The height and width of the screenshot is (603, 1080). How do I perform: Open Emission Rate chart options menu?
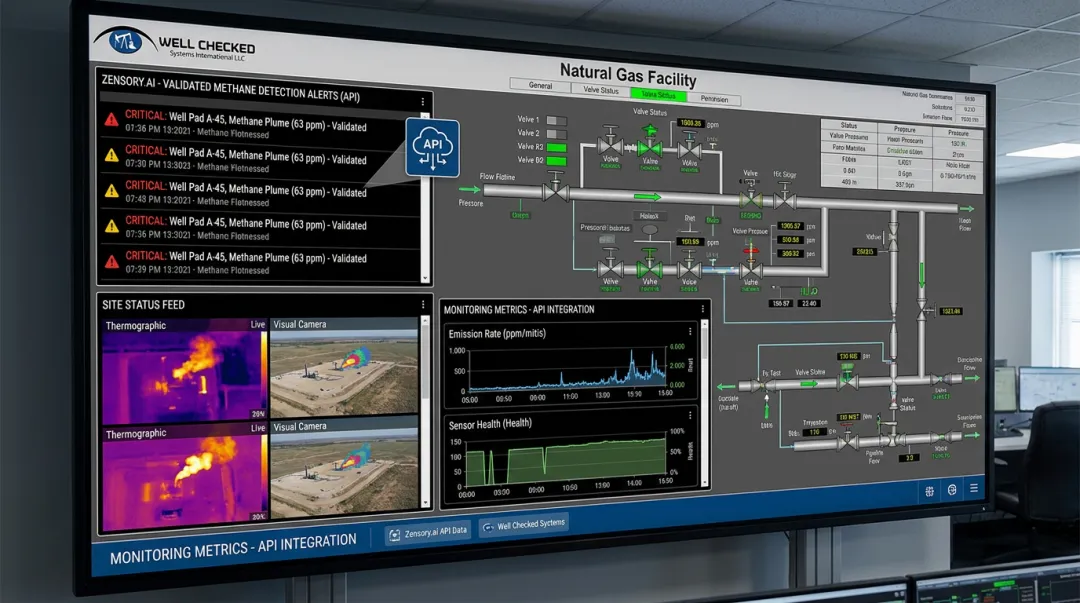tap(690, 331)
